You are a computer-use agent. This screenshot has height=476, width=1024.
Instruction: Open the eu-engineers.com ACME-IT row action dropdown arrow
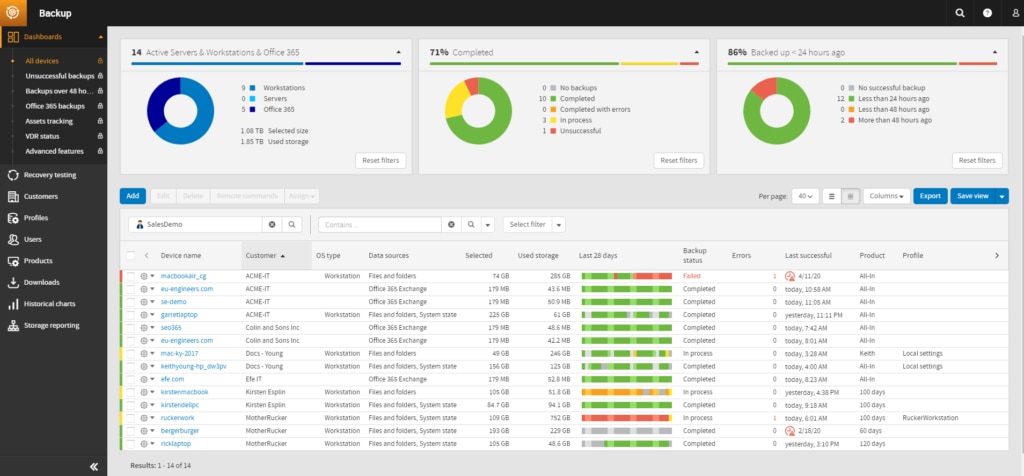coord(152,289)
